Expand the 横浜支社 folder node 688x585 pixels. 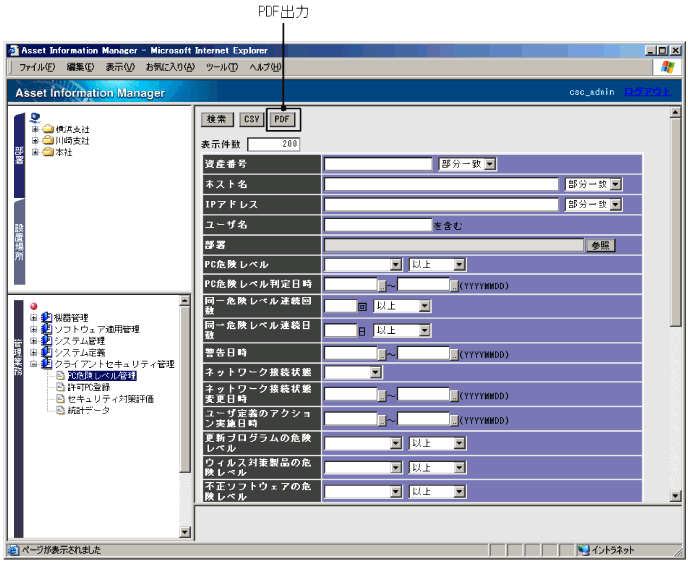click(35, 129)
